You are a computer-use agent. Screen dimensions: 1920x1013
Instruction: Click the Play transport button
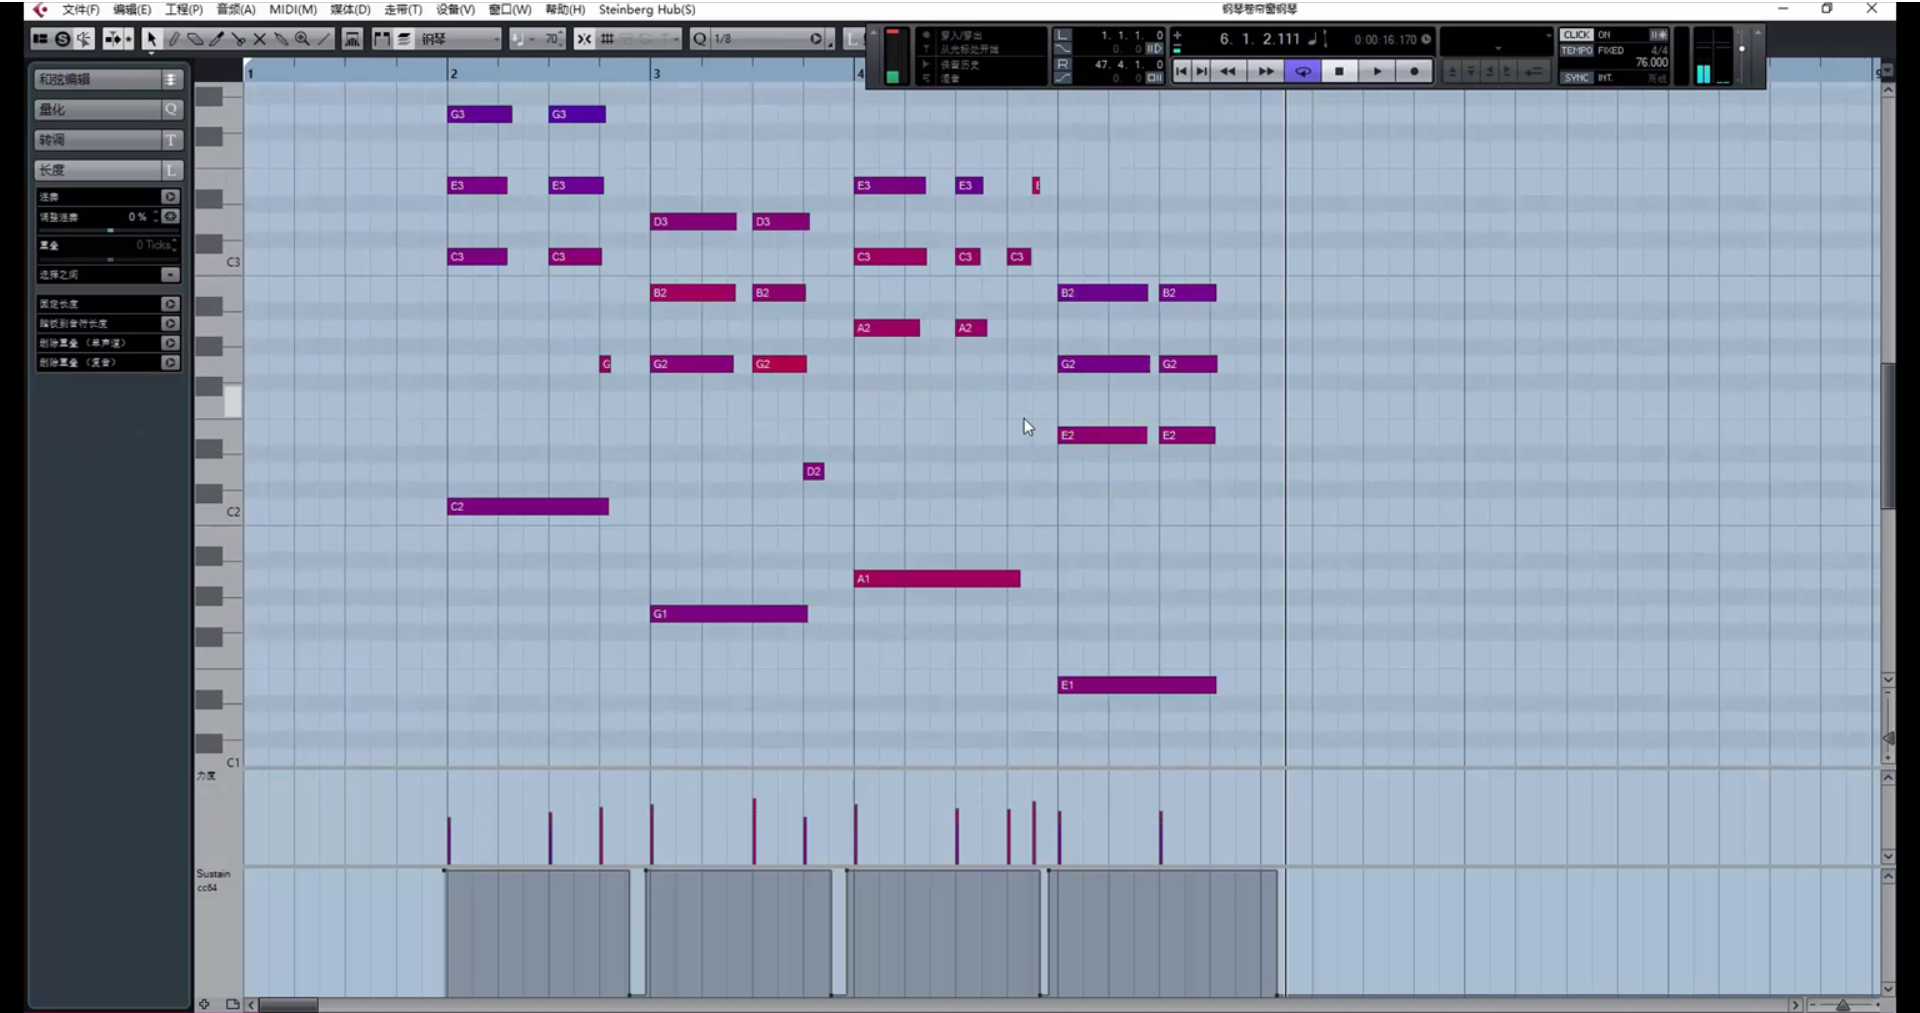[x=1377, y=71]
